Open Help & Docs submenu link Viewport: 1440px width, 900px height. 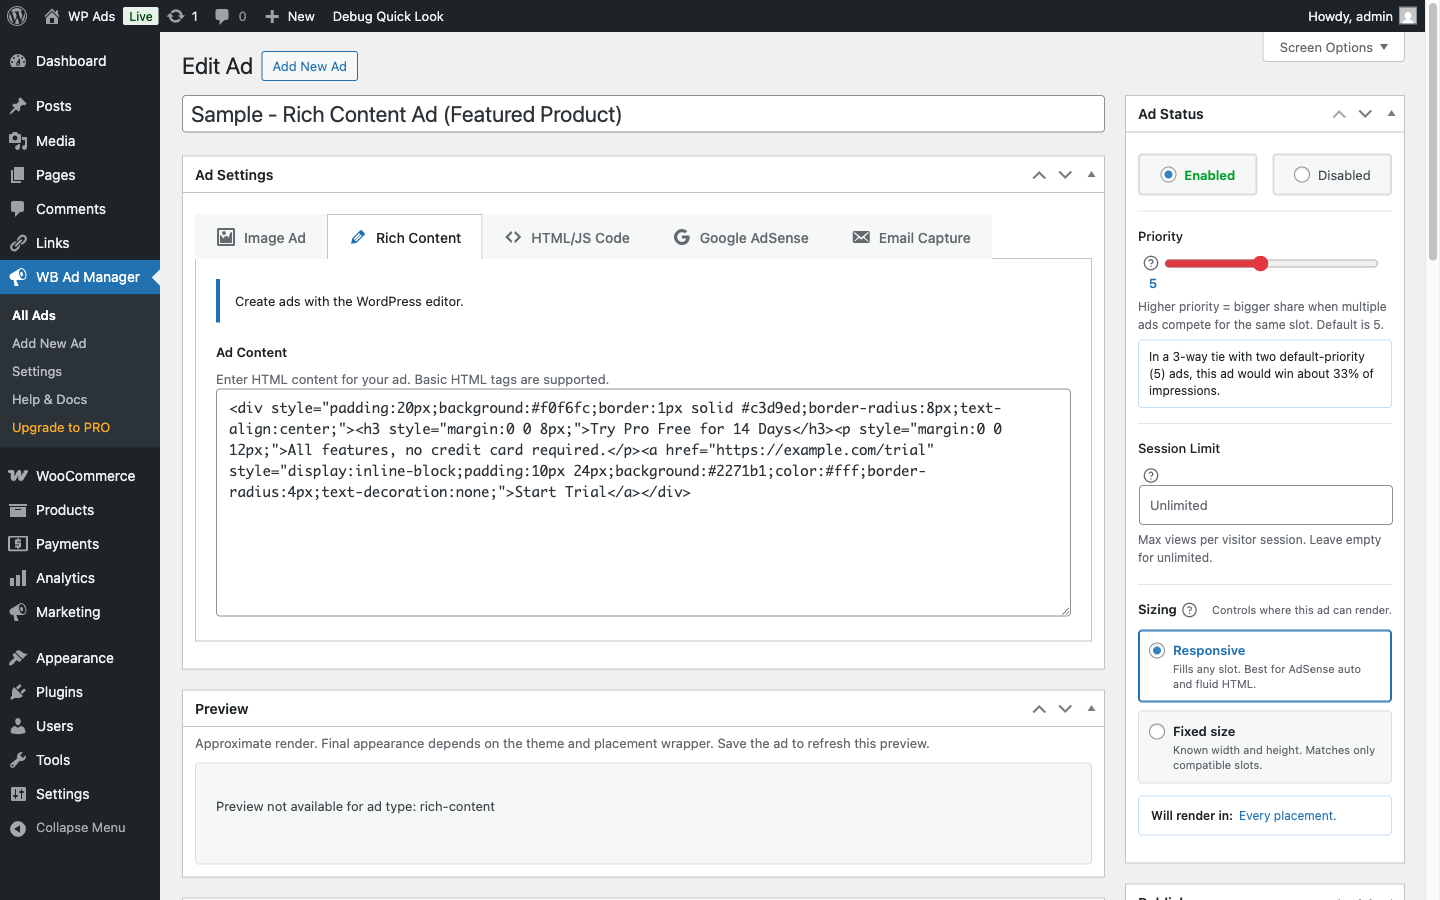pos(49,399)
